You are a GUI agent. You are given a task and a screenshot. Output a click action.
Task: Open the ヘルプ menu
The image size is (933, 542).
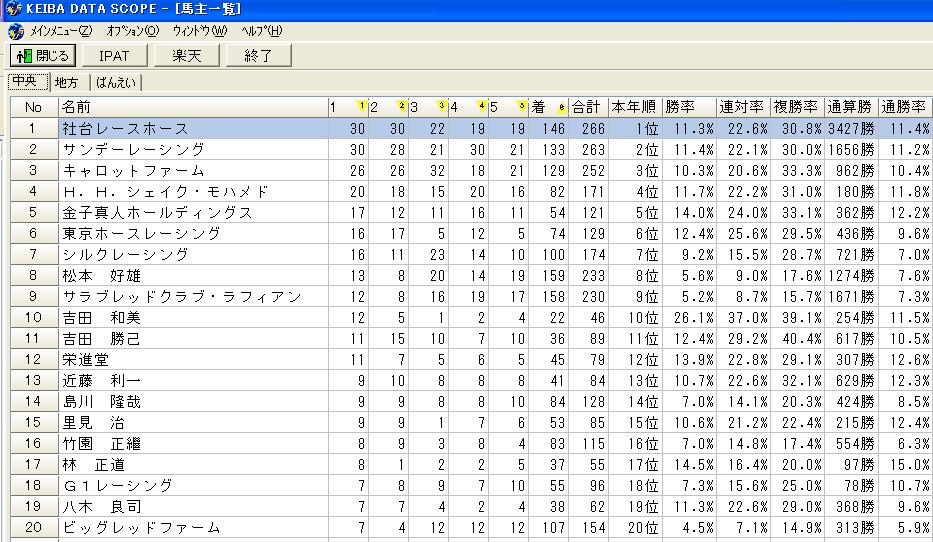[262, 31]
